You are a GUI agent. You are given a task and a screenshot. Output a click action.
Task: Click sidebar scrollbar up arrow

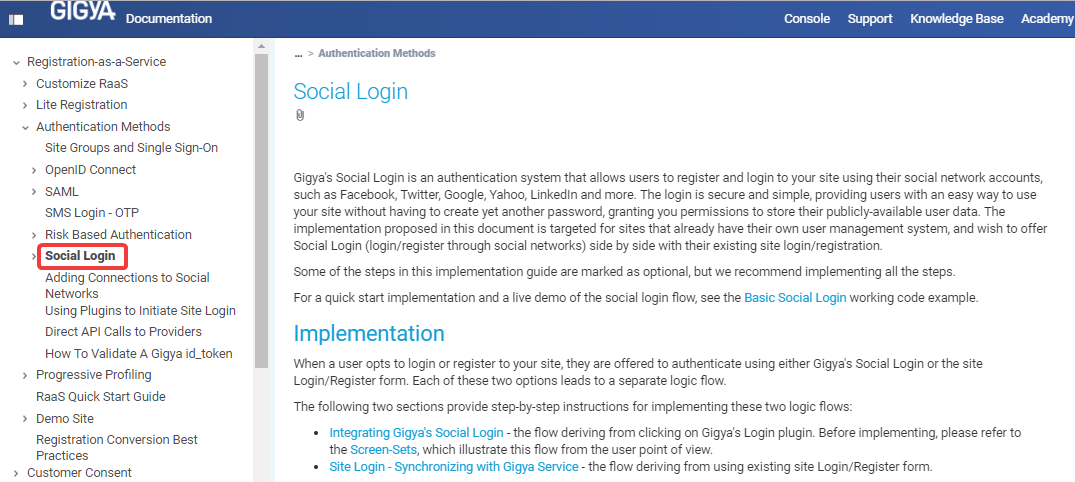point(261,46)
